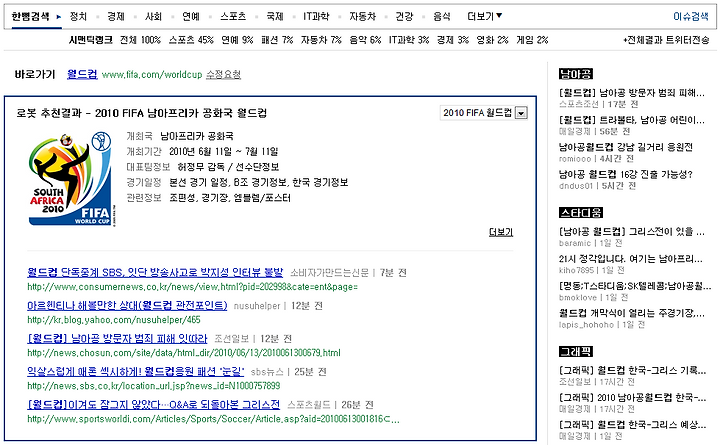Select the 연예 category

pos(191,17)
